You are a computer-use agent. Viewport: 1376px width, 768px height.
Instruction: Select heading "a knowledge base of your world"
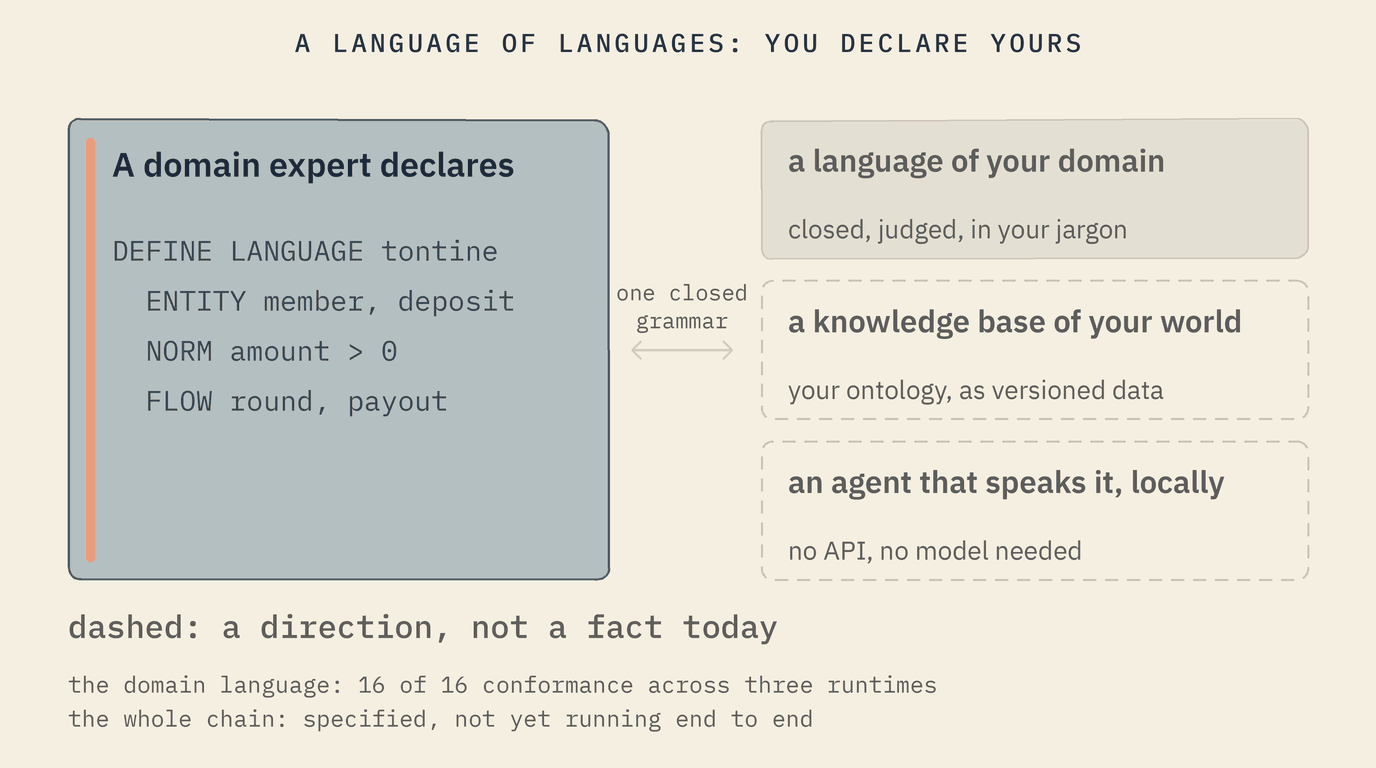[1015, 322]
